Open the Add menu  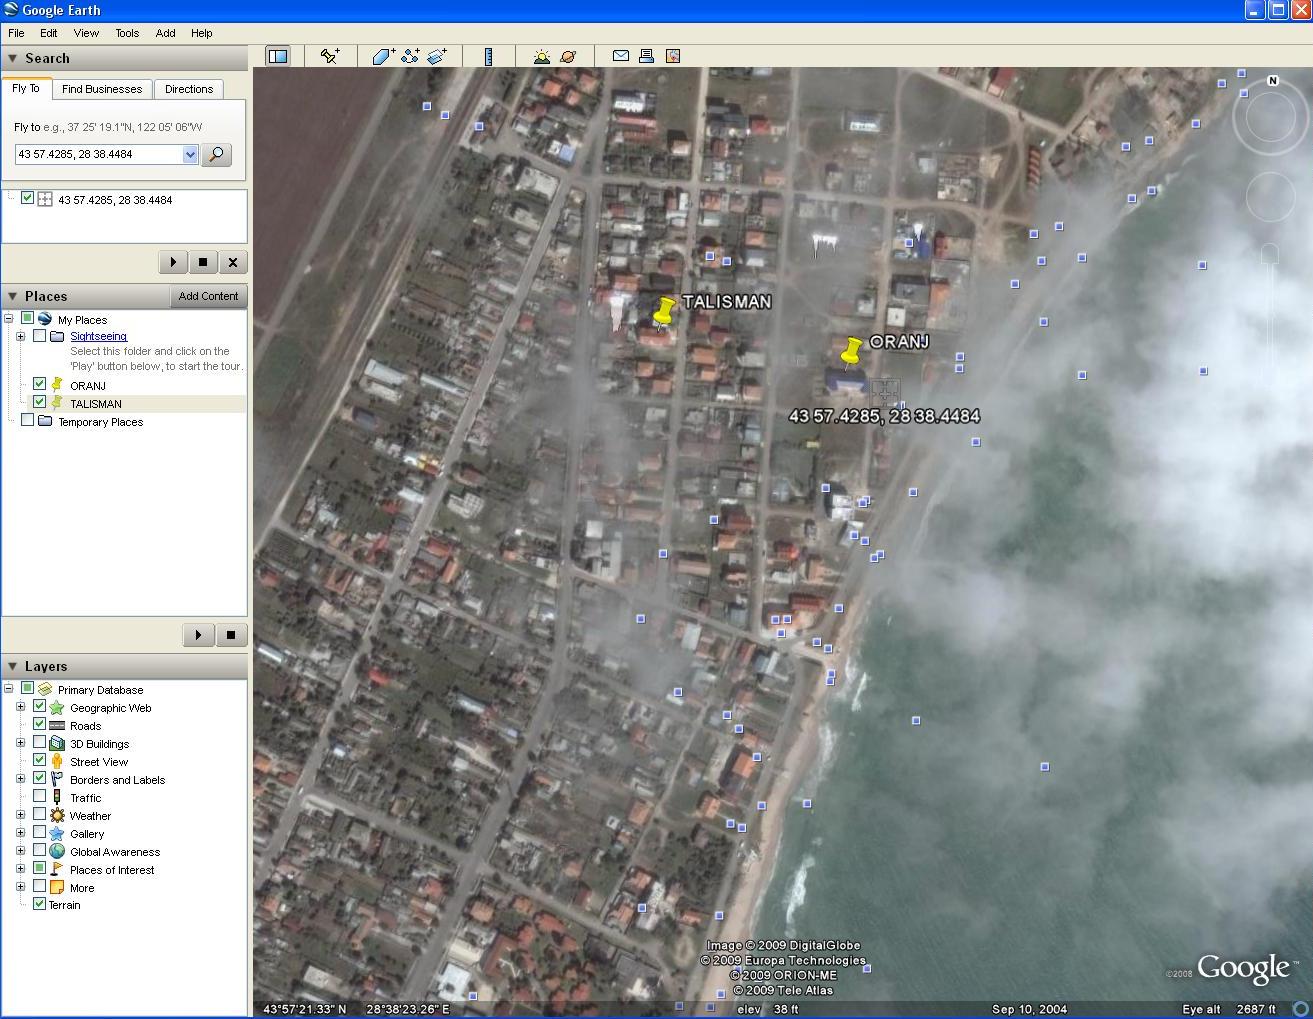point(165,33)
